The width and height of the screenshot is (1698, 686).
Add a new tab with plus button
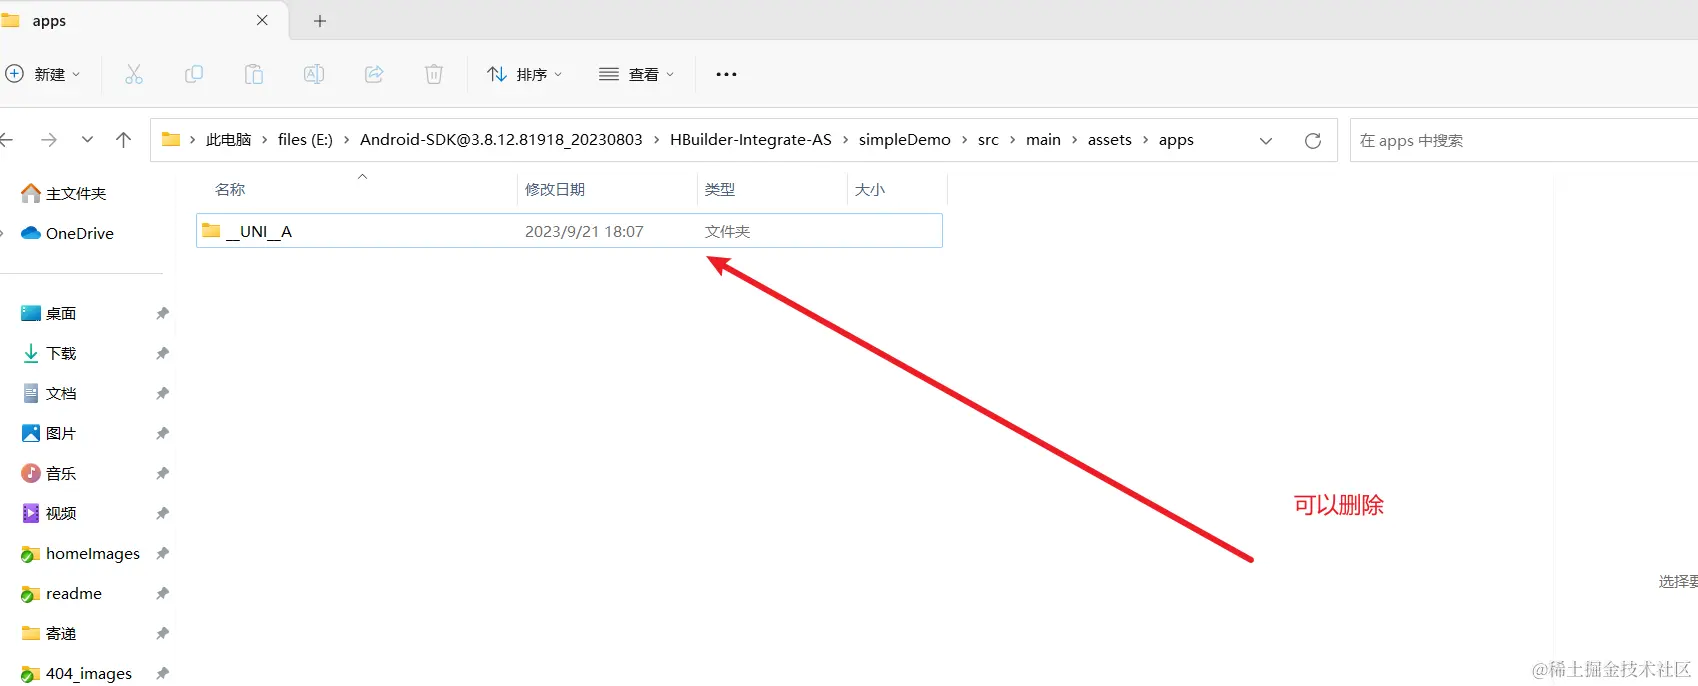320,21
